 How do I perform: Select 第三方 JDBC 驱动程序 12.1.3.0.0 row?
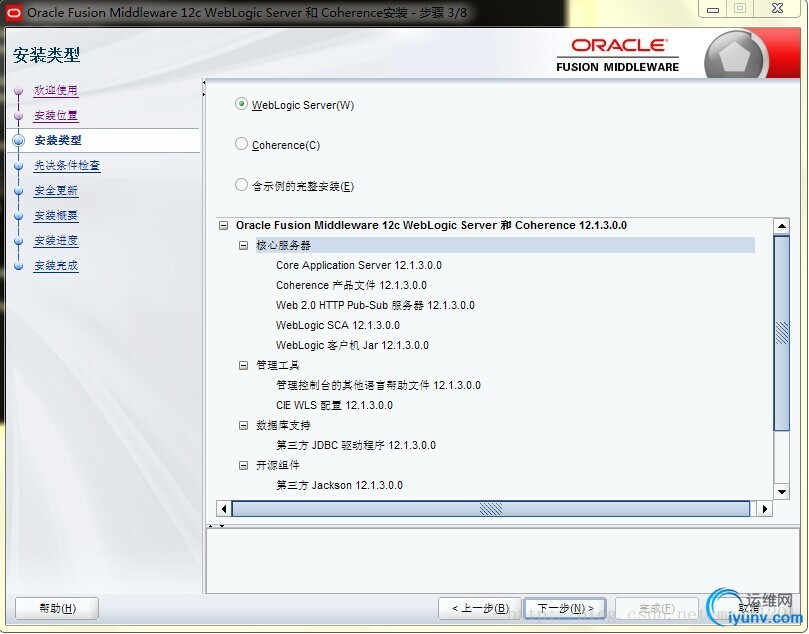point(355,445)
